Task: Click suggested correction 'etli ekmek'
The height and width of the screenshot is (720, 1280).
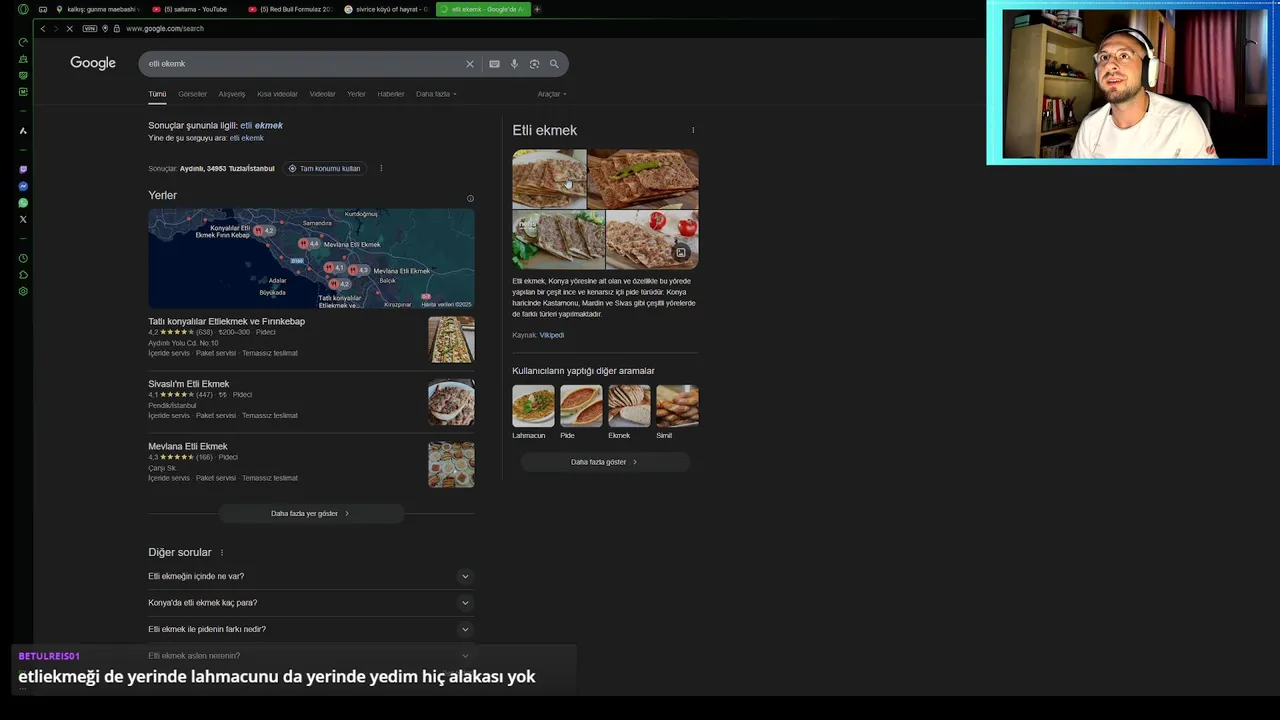Action: (x=261, y=125)
